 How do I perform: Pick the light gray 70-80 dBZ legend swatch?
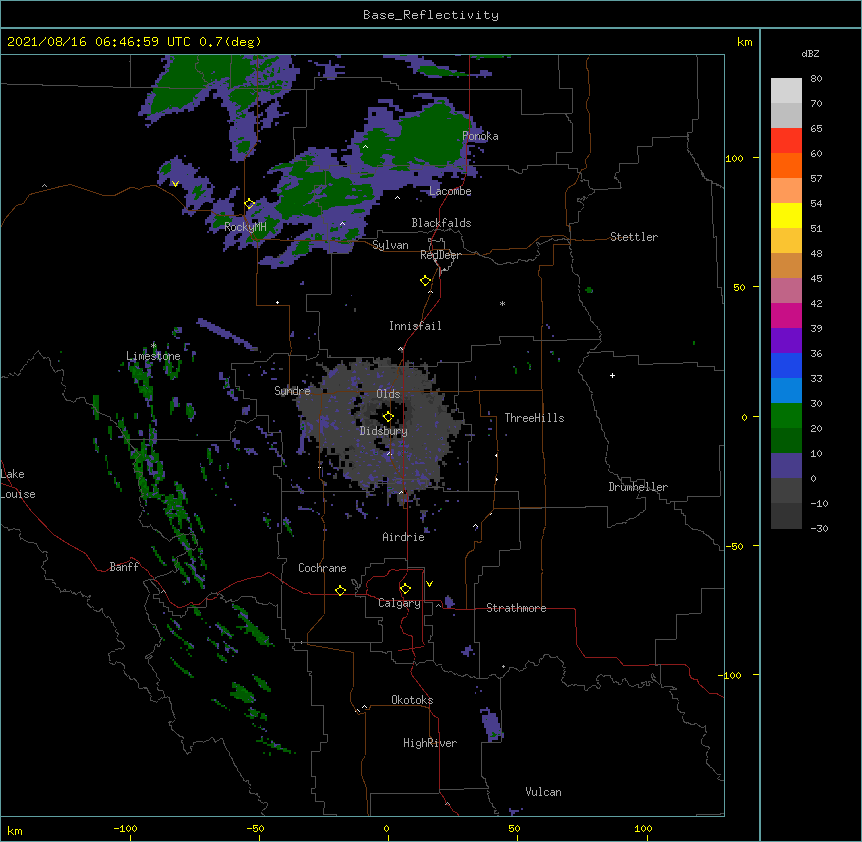click(x=786, y=91)
